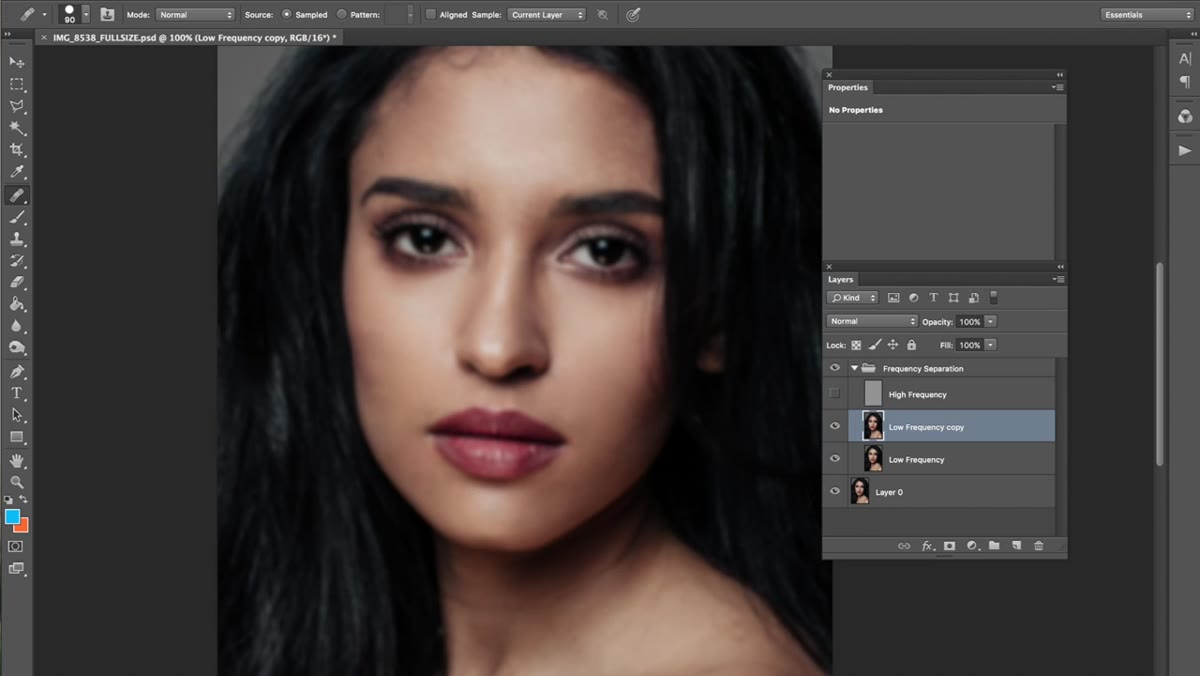Delete layer with trash icon
The image size is (1200, 676).
(x=1038, y=546)
